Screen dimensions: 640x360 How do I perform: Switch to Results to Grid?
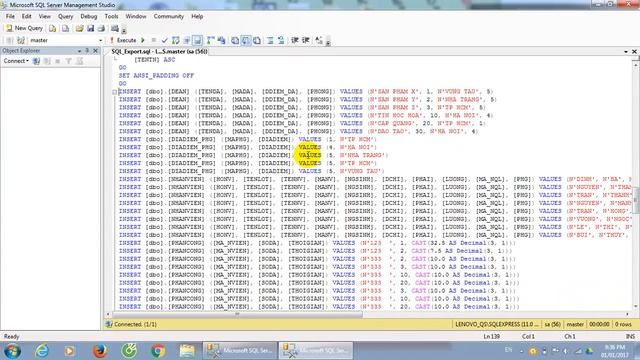point(246,40)
